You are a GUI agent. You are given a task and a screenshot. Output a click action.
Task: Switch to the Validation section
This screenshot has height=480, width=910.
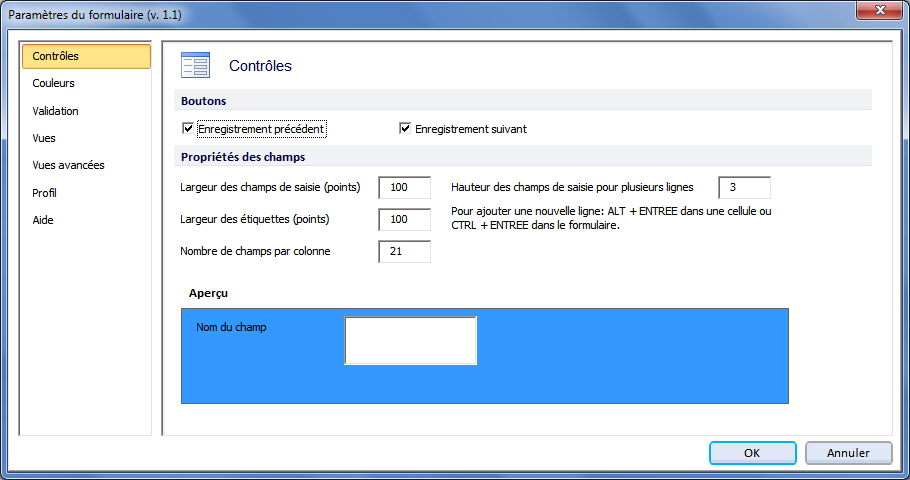[55, 111]
